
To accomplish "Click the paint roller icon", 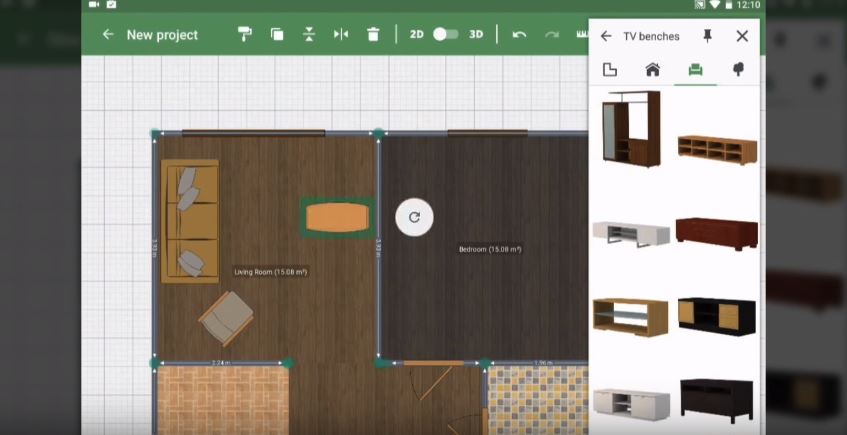I will pyautogui.click(x=245, y=35).
